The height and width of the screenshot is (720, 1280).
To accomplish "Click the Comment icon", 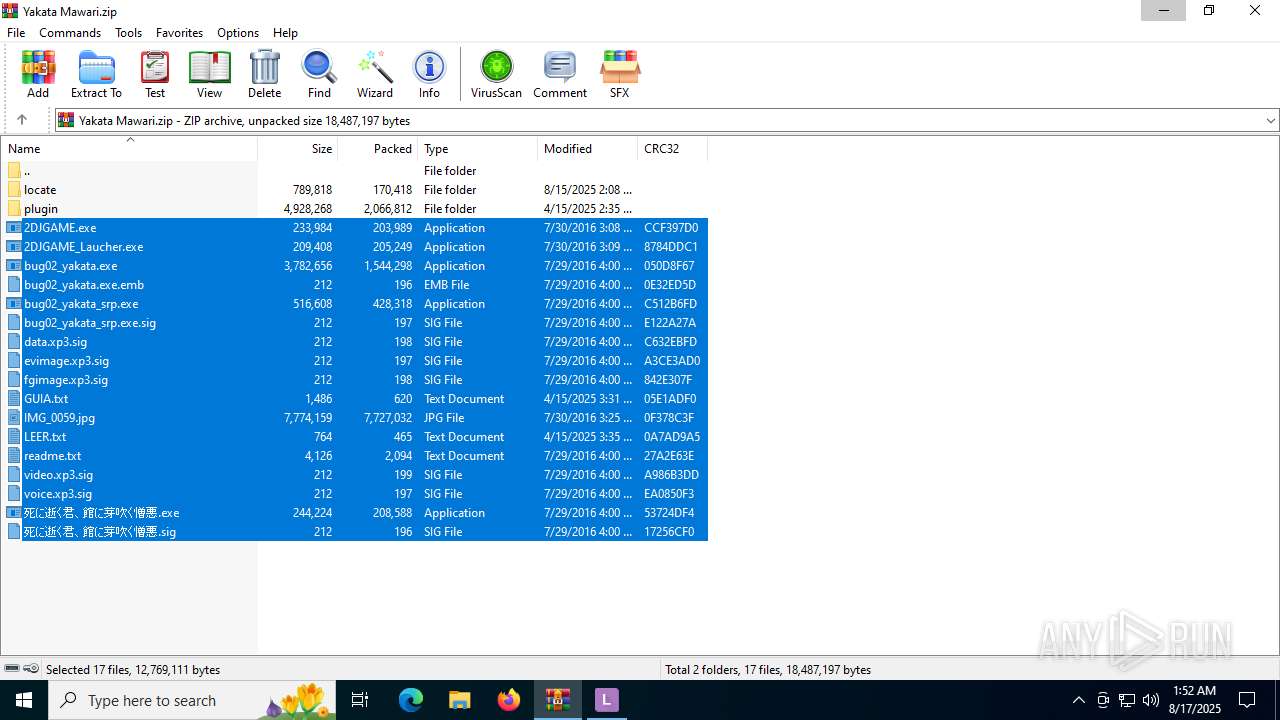I will (x=559, y=75).
